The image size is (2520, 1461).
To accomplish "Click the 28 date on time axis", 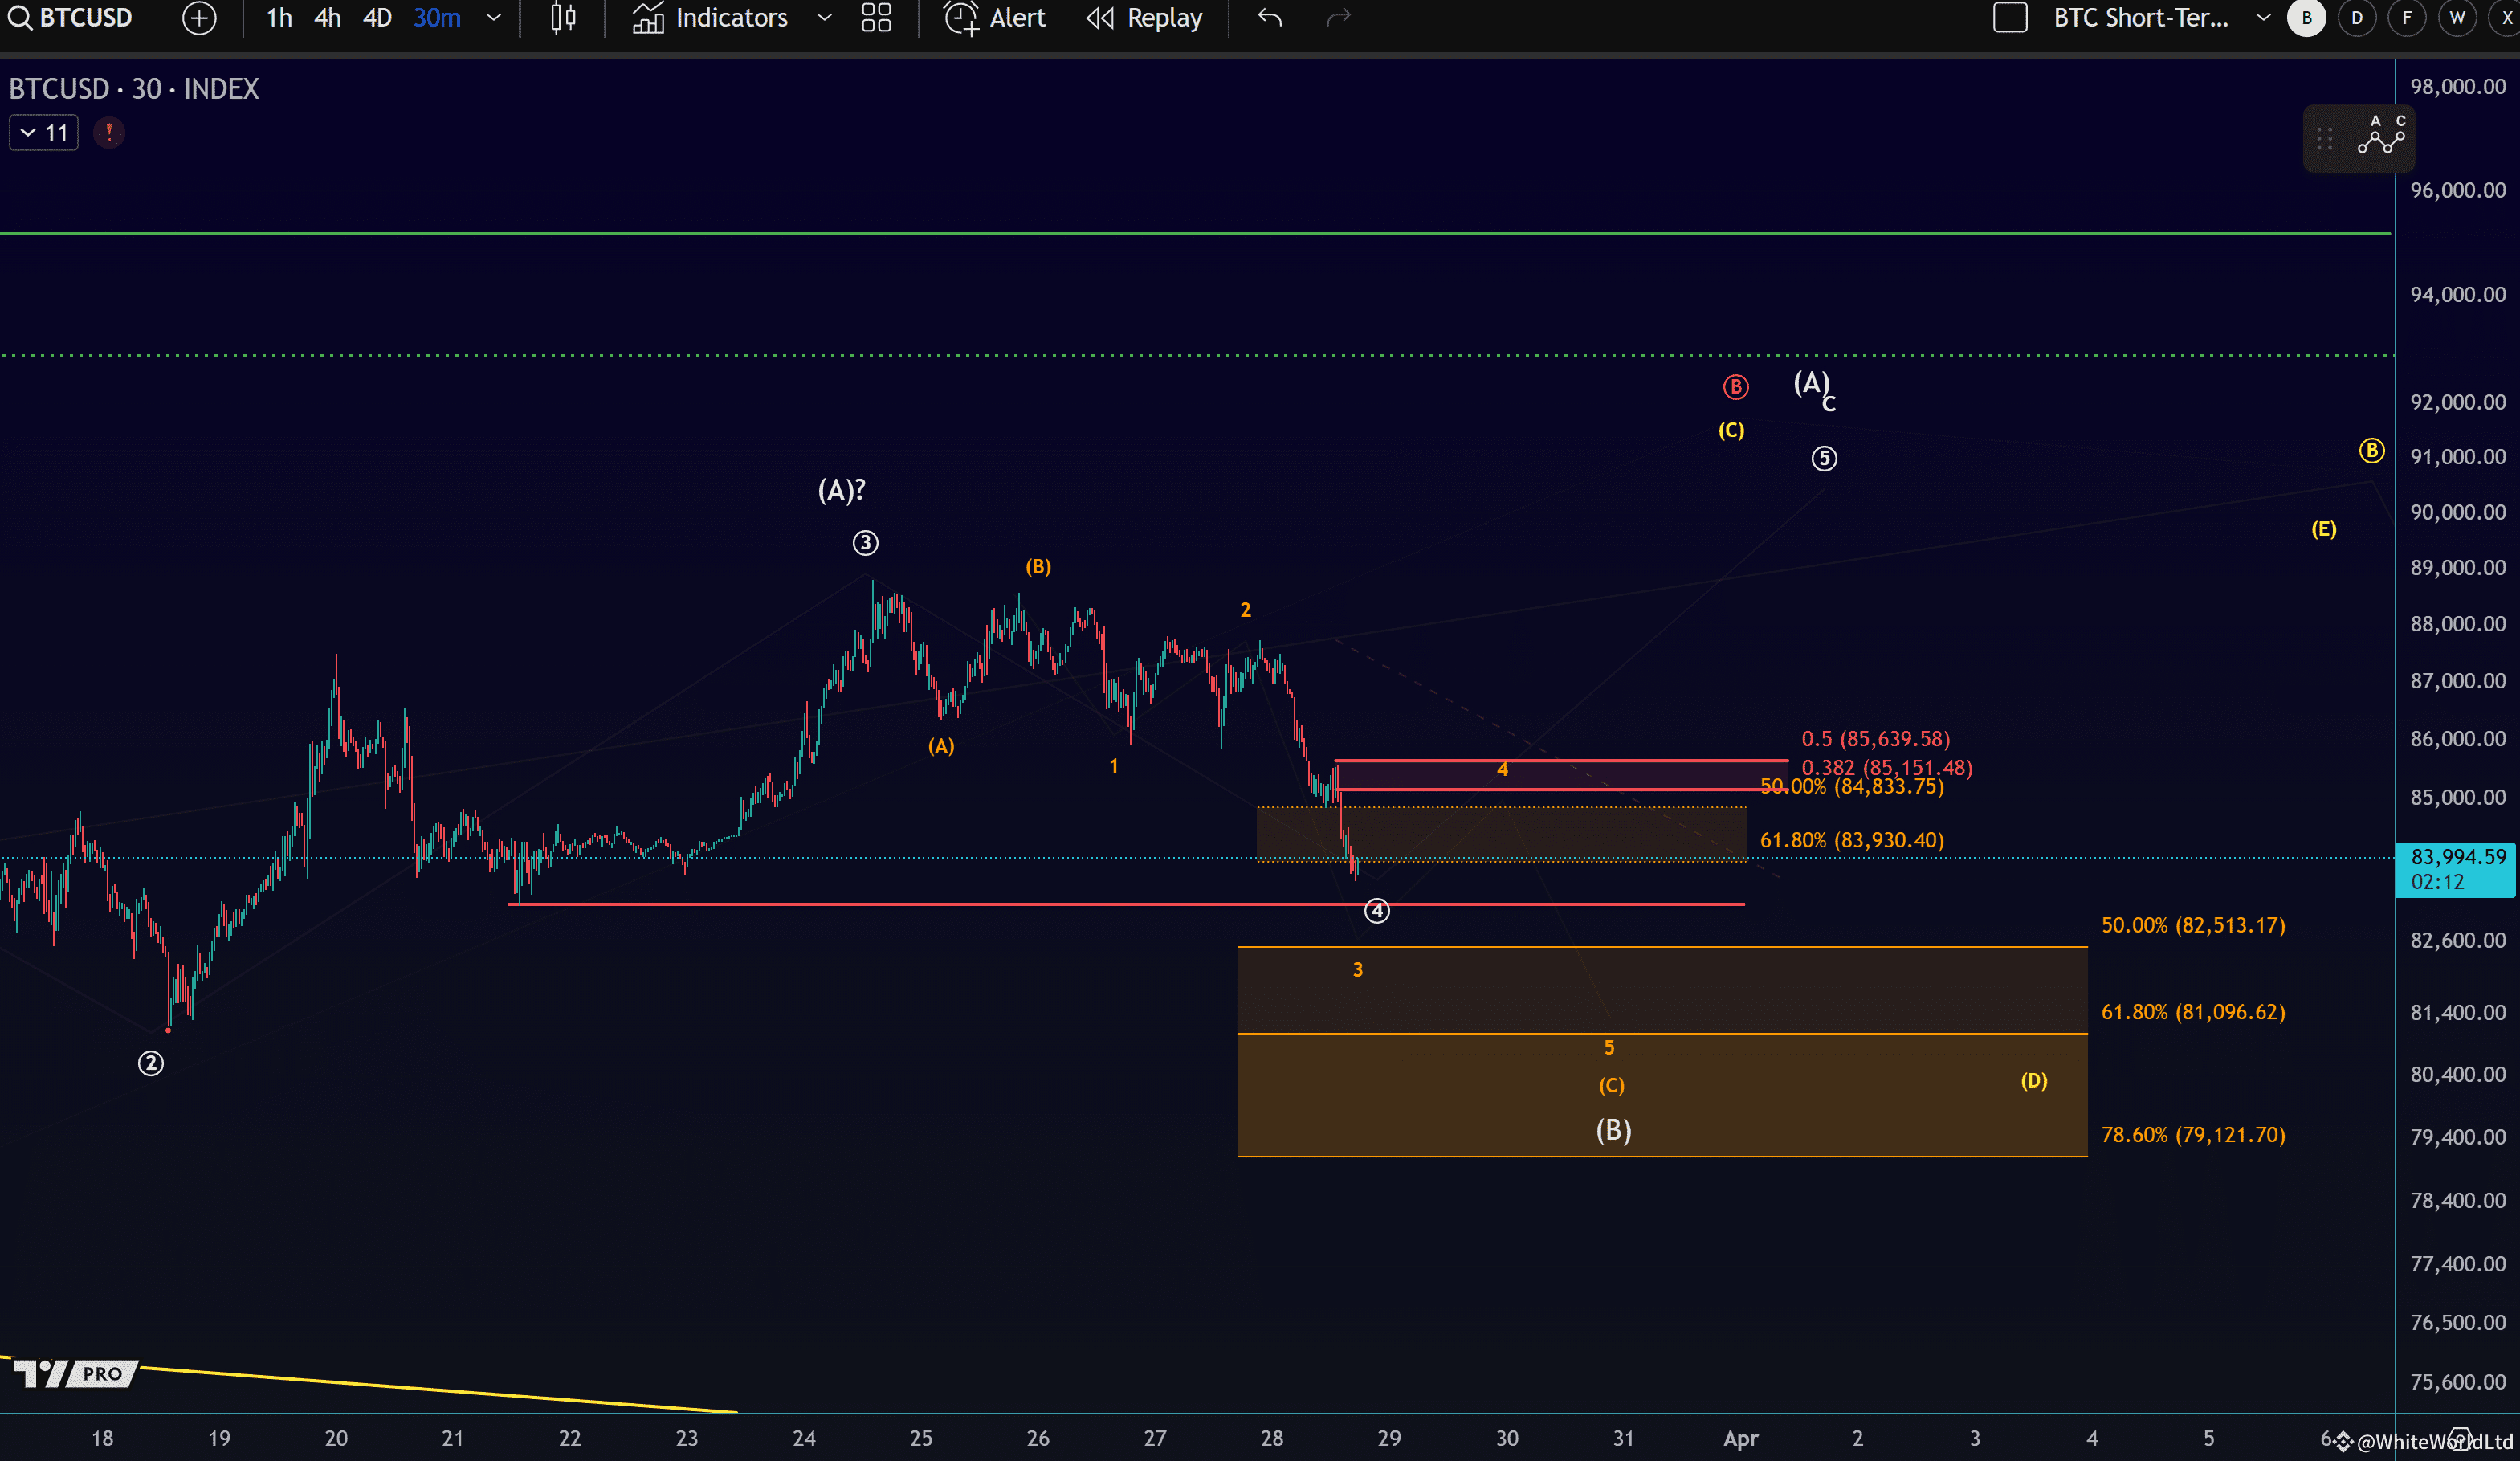I will click(x=1272, y=1438).
